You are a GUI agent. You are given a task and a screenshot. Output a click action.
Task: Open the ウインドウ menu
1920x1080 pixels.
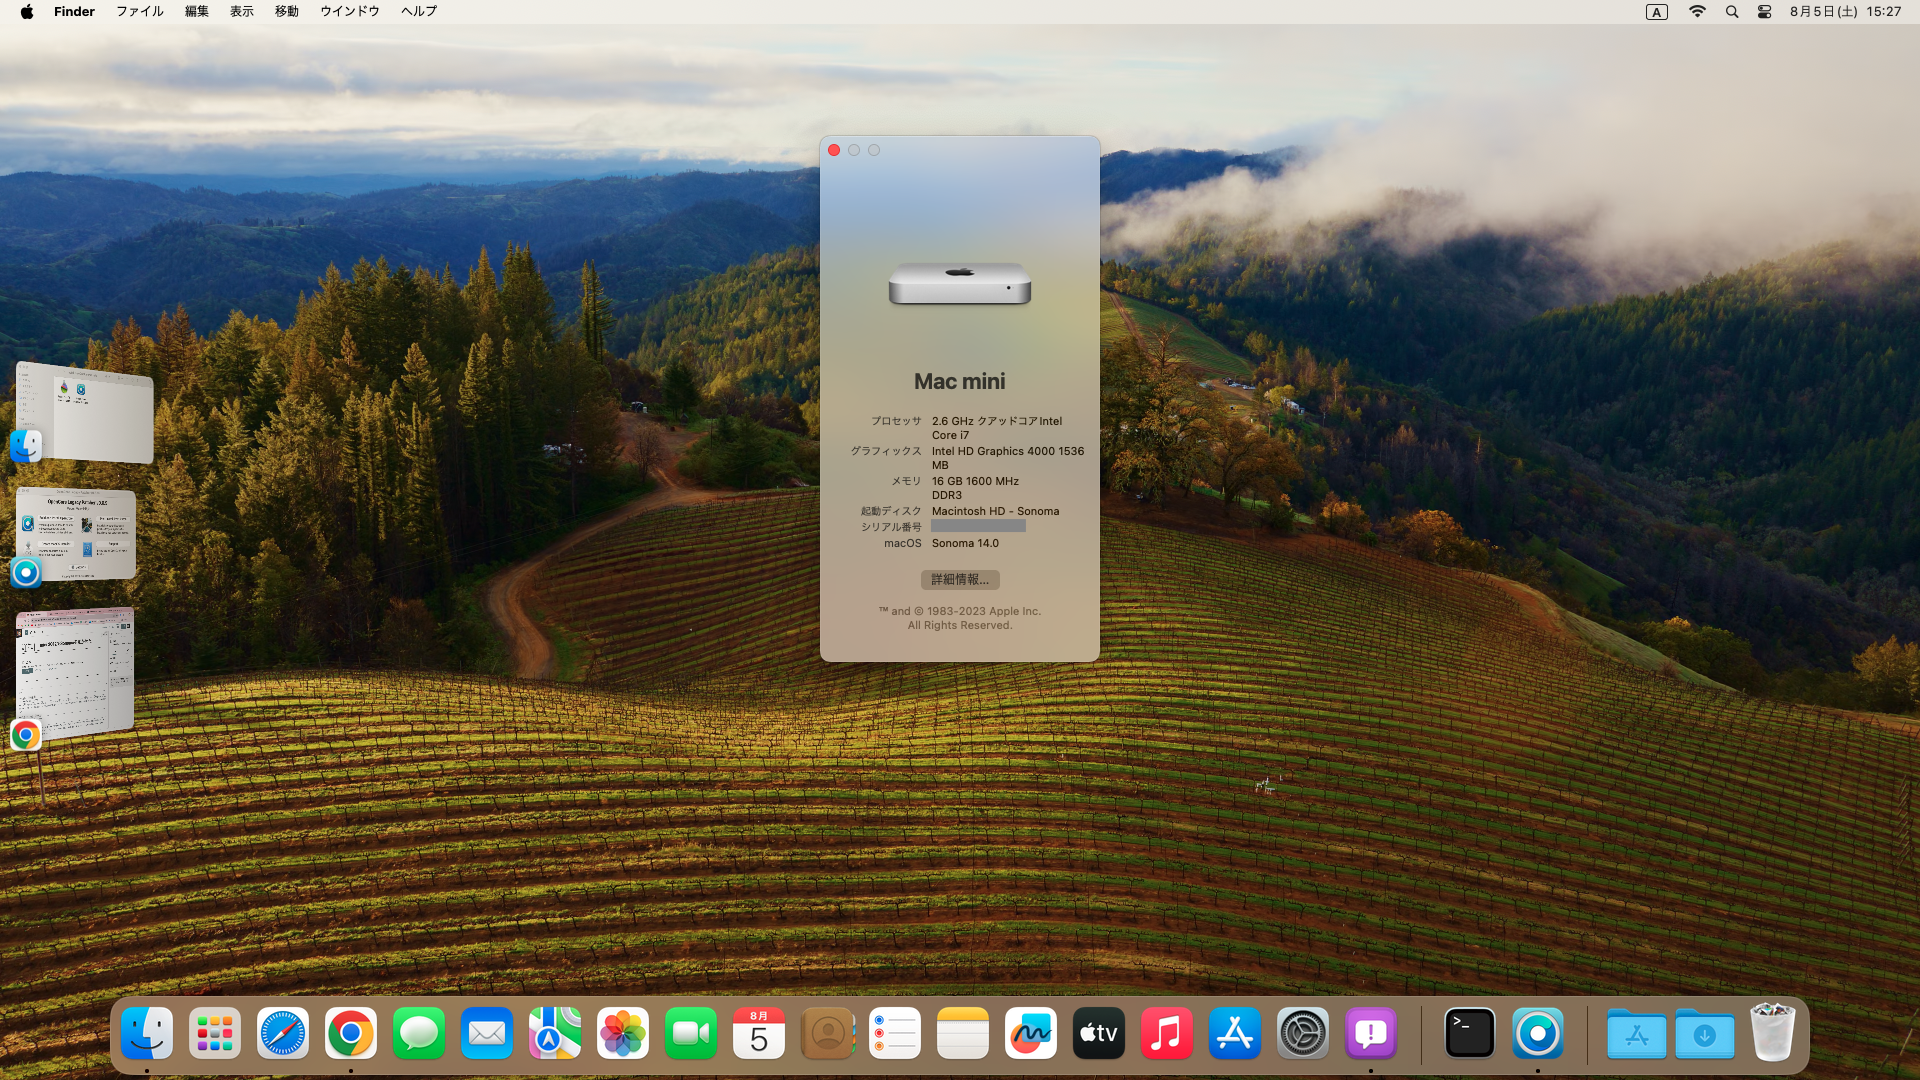pyautogui.click(x=350, y=12)
